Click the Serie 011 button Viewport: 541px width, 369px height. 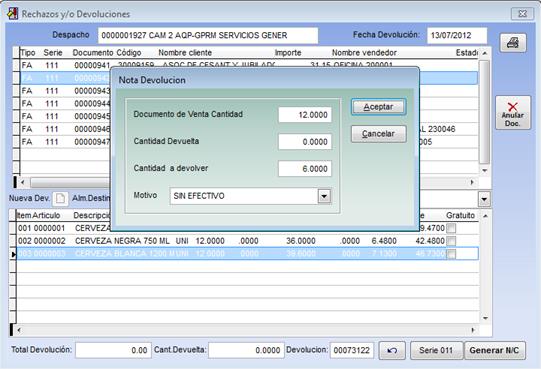coord(436,350)
